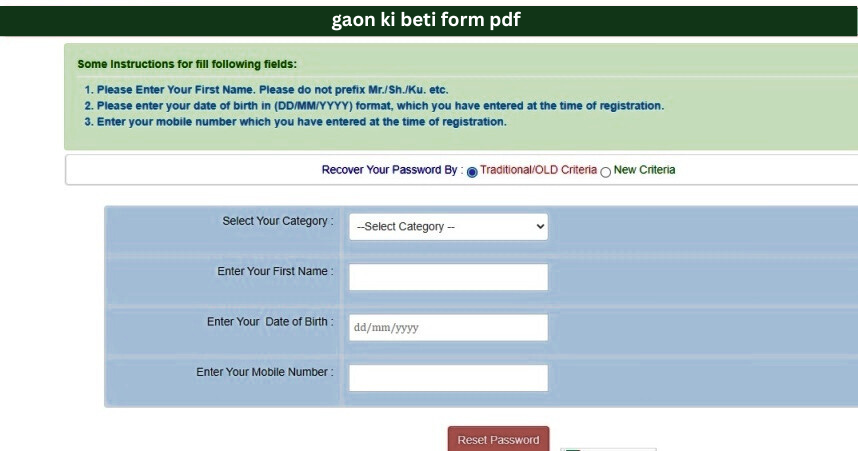Click instruction 1 about entering First Name
Viewport: 858px width, 451px height.
[x=266, y=90]
